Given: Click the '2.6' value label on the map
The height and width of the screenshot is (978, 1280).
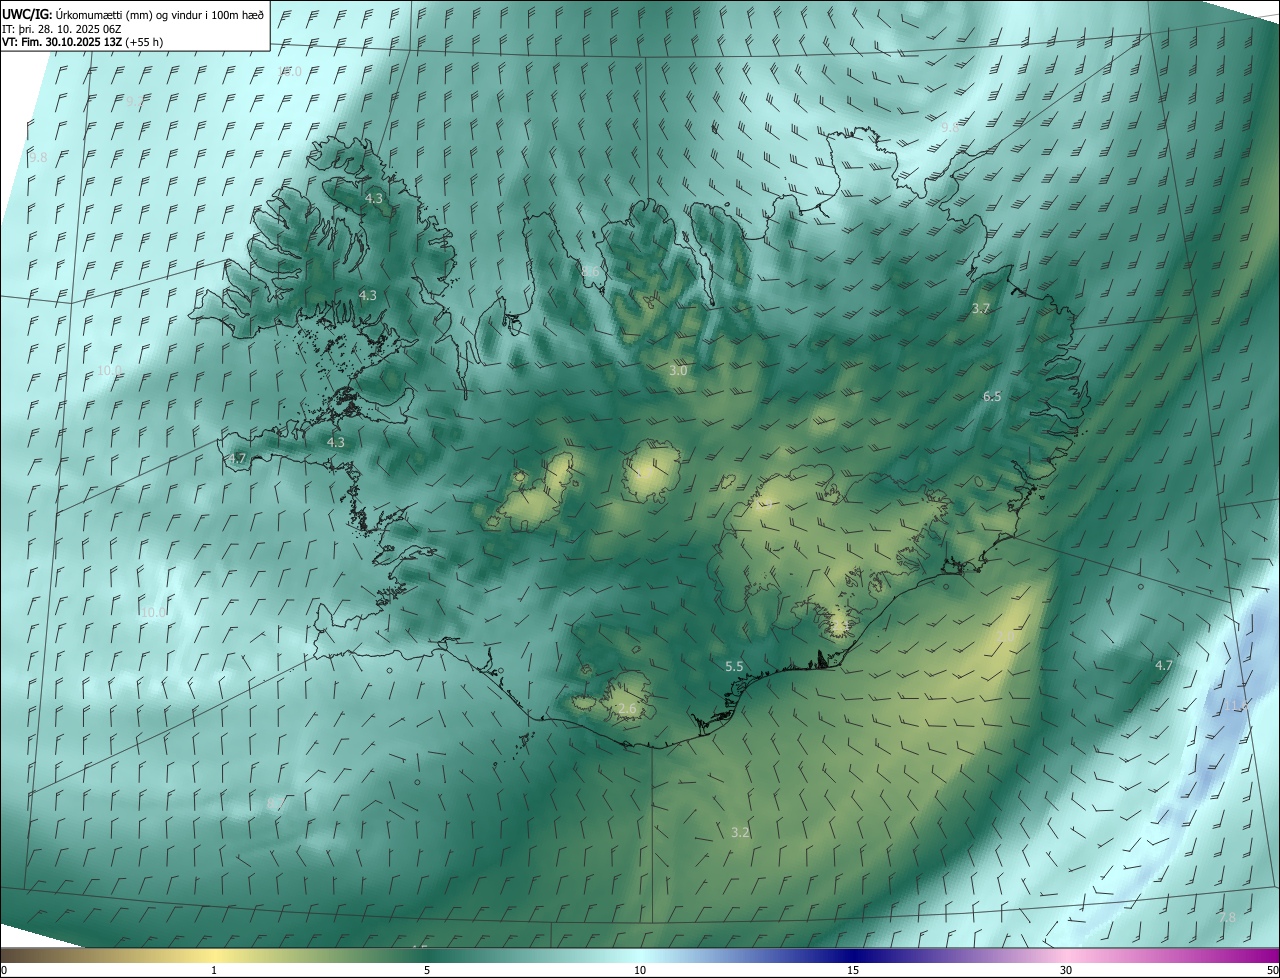Looking at the screenshot, I should (x=627, y=709).
